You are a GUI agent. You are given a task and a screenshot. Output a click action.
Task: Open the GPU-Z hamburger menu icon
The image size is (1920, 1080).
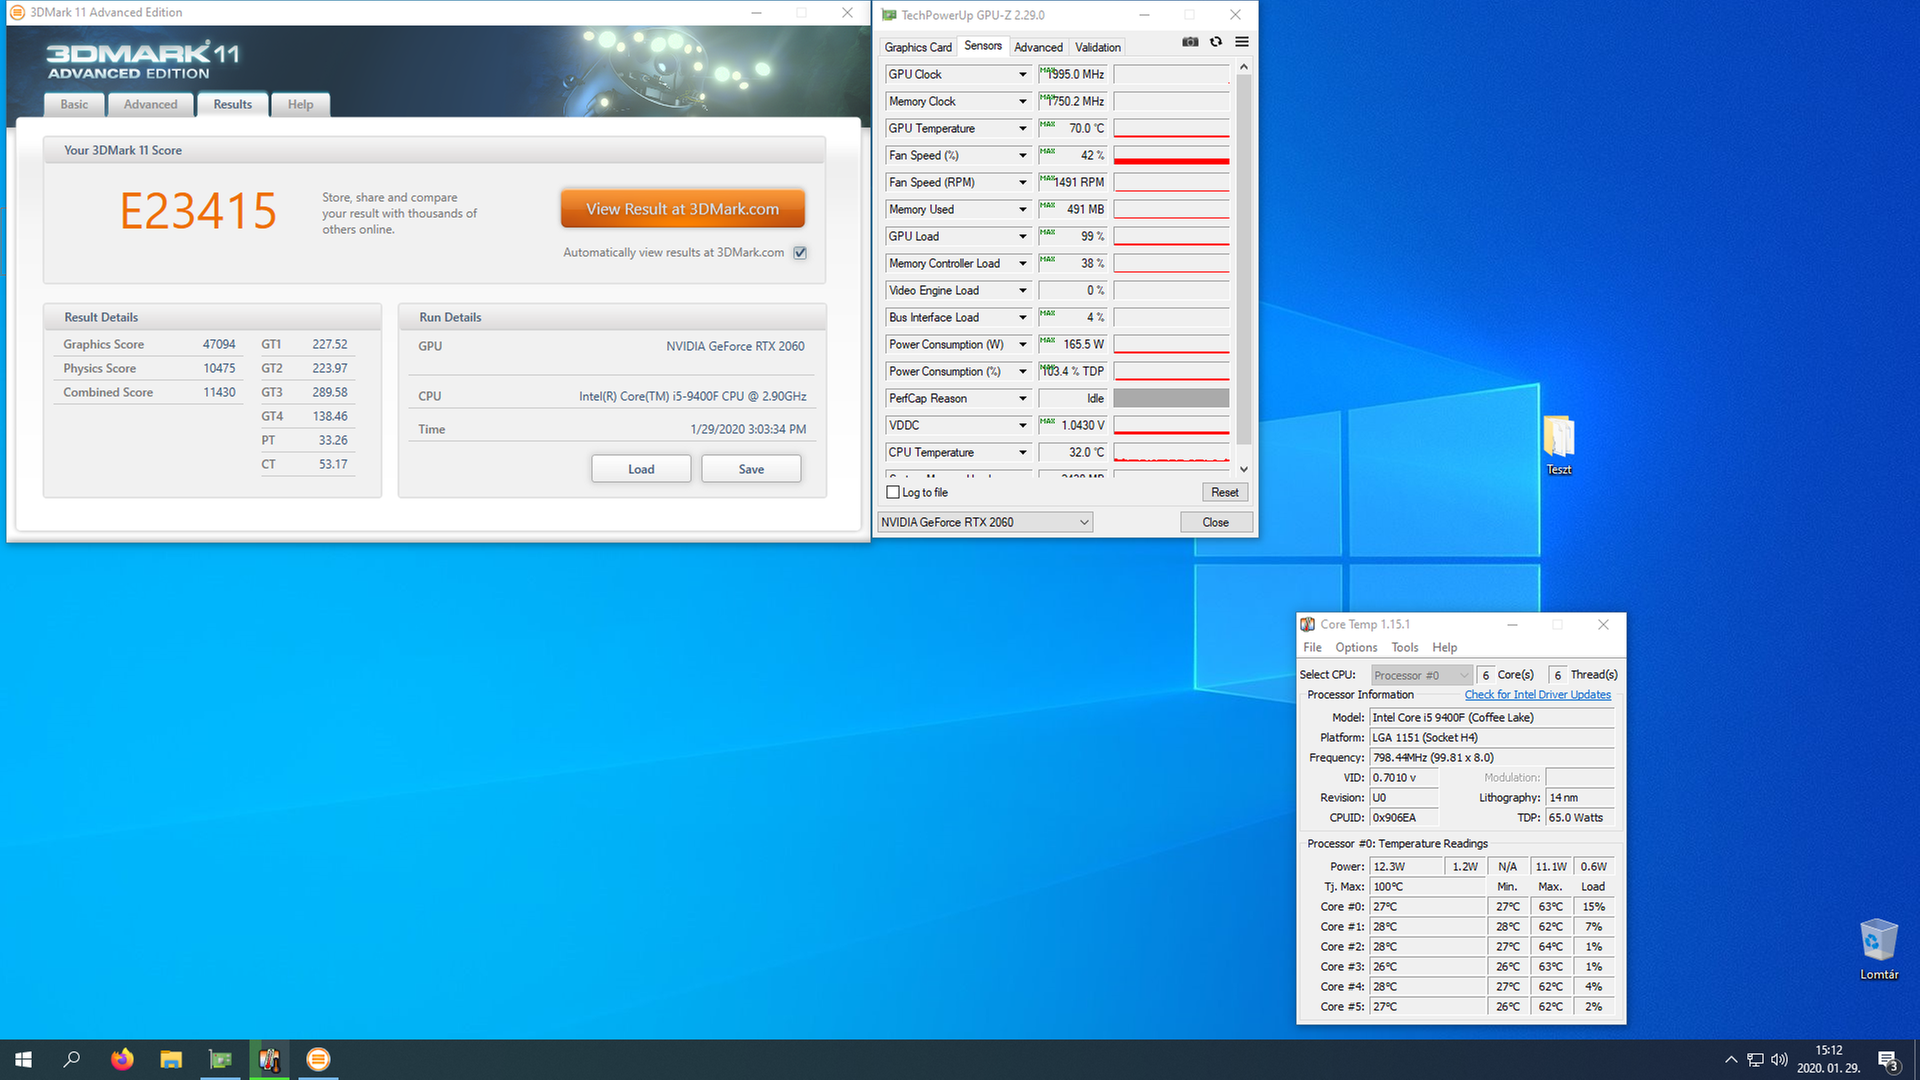tap(1242, 42)
